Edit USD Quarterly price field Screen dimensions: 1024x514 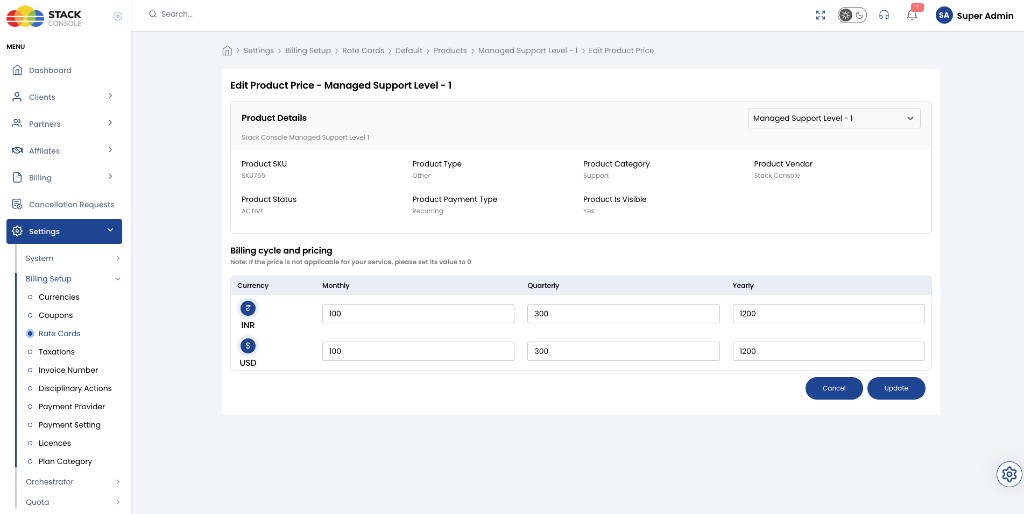point(624,351)
